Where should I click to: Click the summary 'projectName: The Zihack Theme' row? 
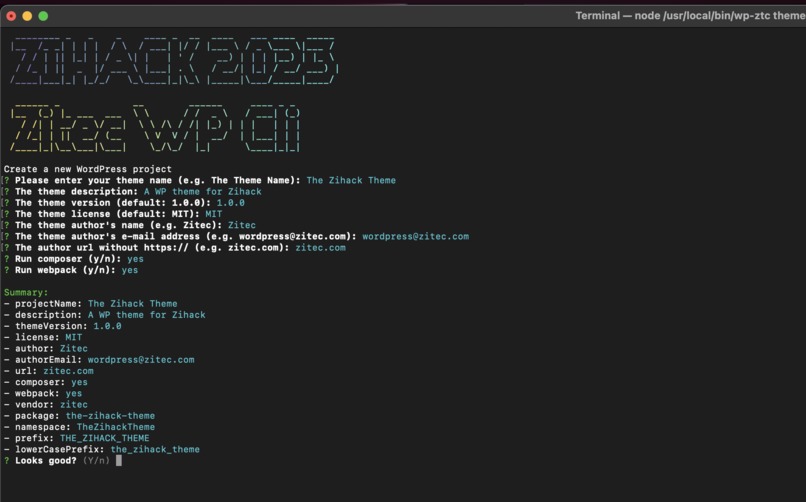point(90,304)
